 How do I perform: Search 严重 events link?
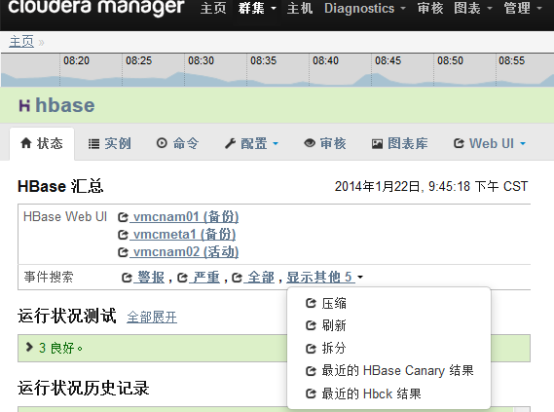tap(205, 277)
